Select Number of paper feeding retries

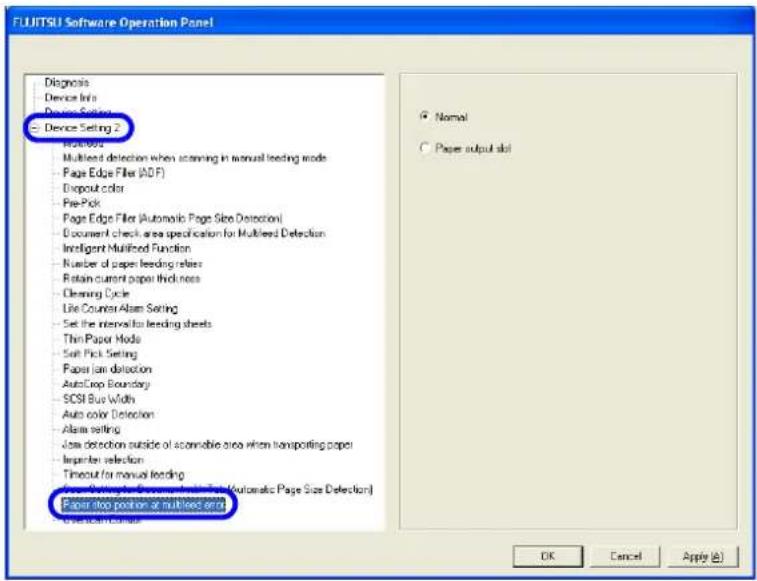click(x=133, y=264)
